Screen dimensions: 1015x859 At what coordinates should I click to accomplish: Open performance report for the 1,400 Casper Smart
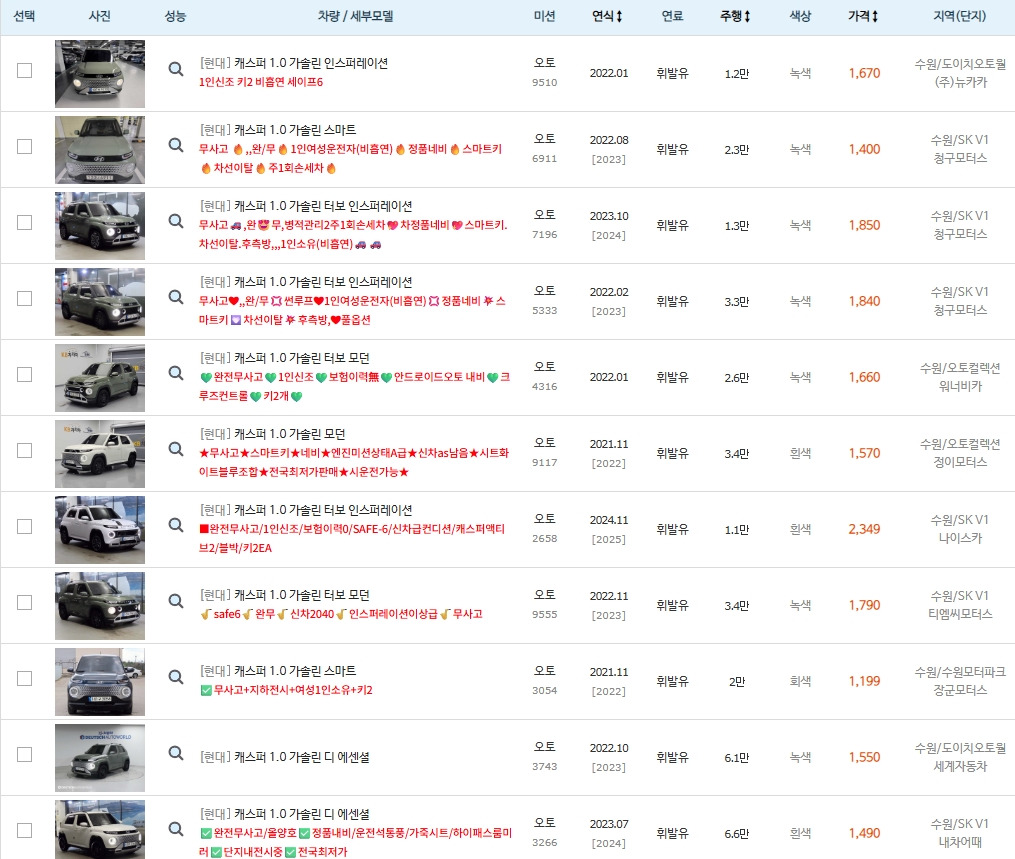pos(175,145)
